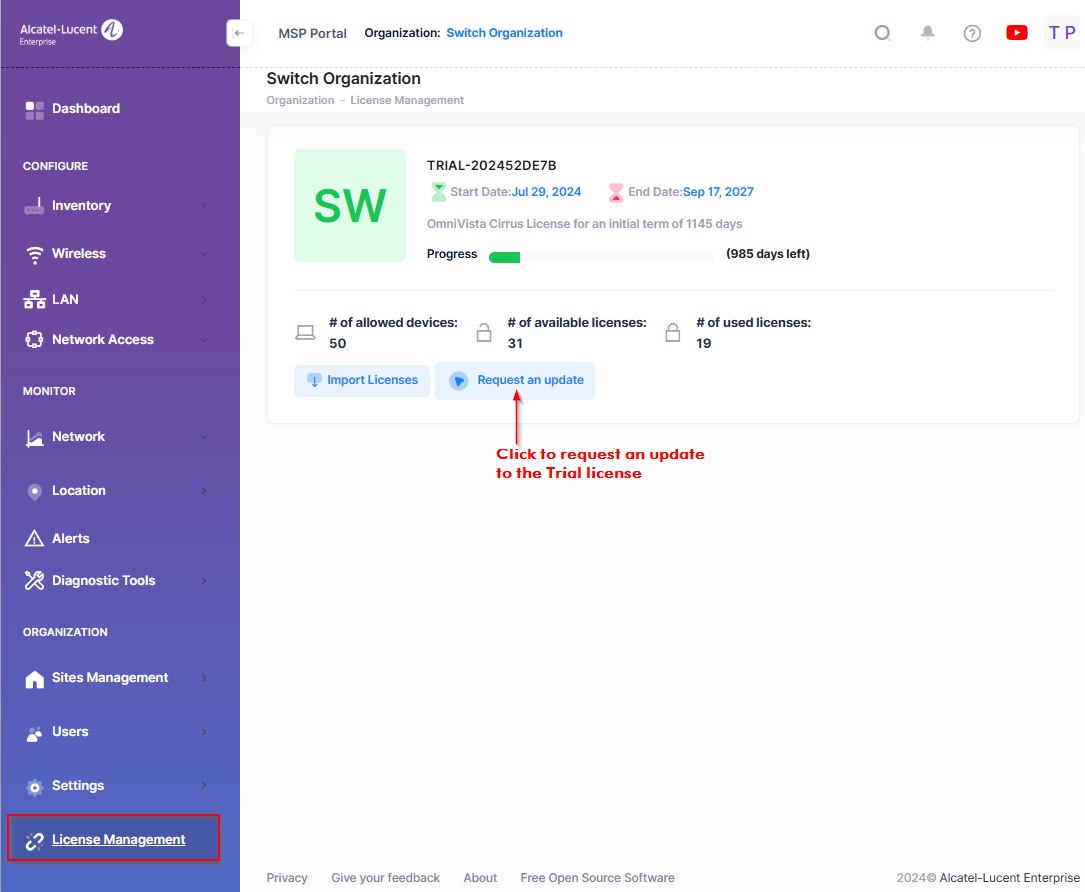Image resolution: width=1085 pixels, height=892 pixels.
Task: Expand the Inventory menu chevron
Action: (203, 206)
